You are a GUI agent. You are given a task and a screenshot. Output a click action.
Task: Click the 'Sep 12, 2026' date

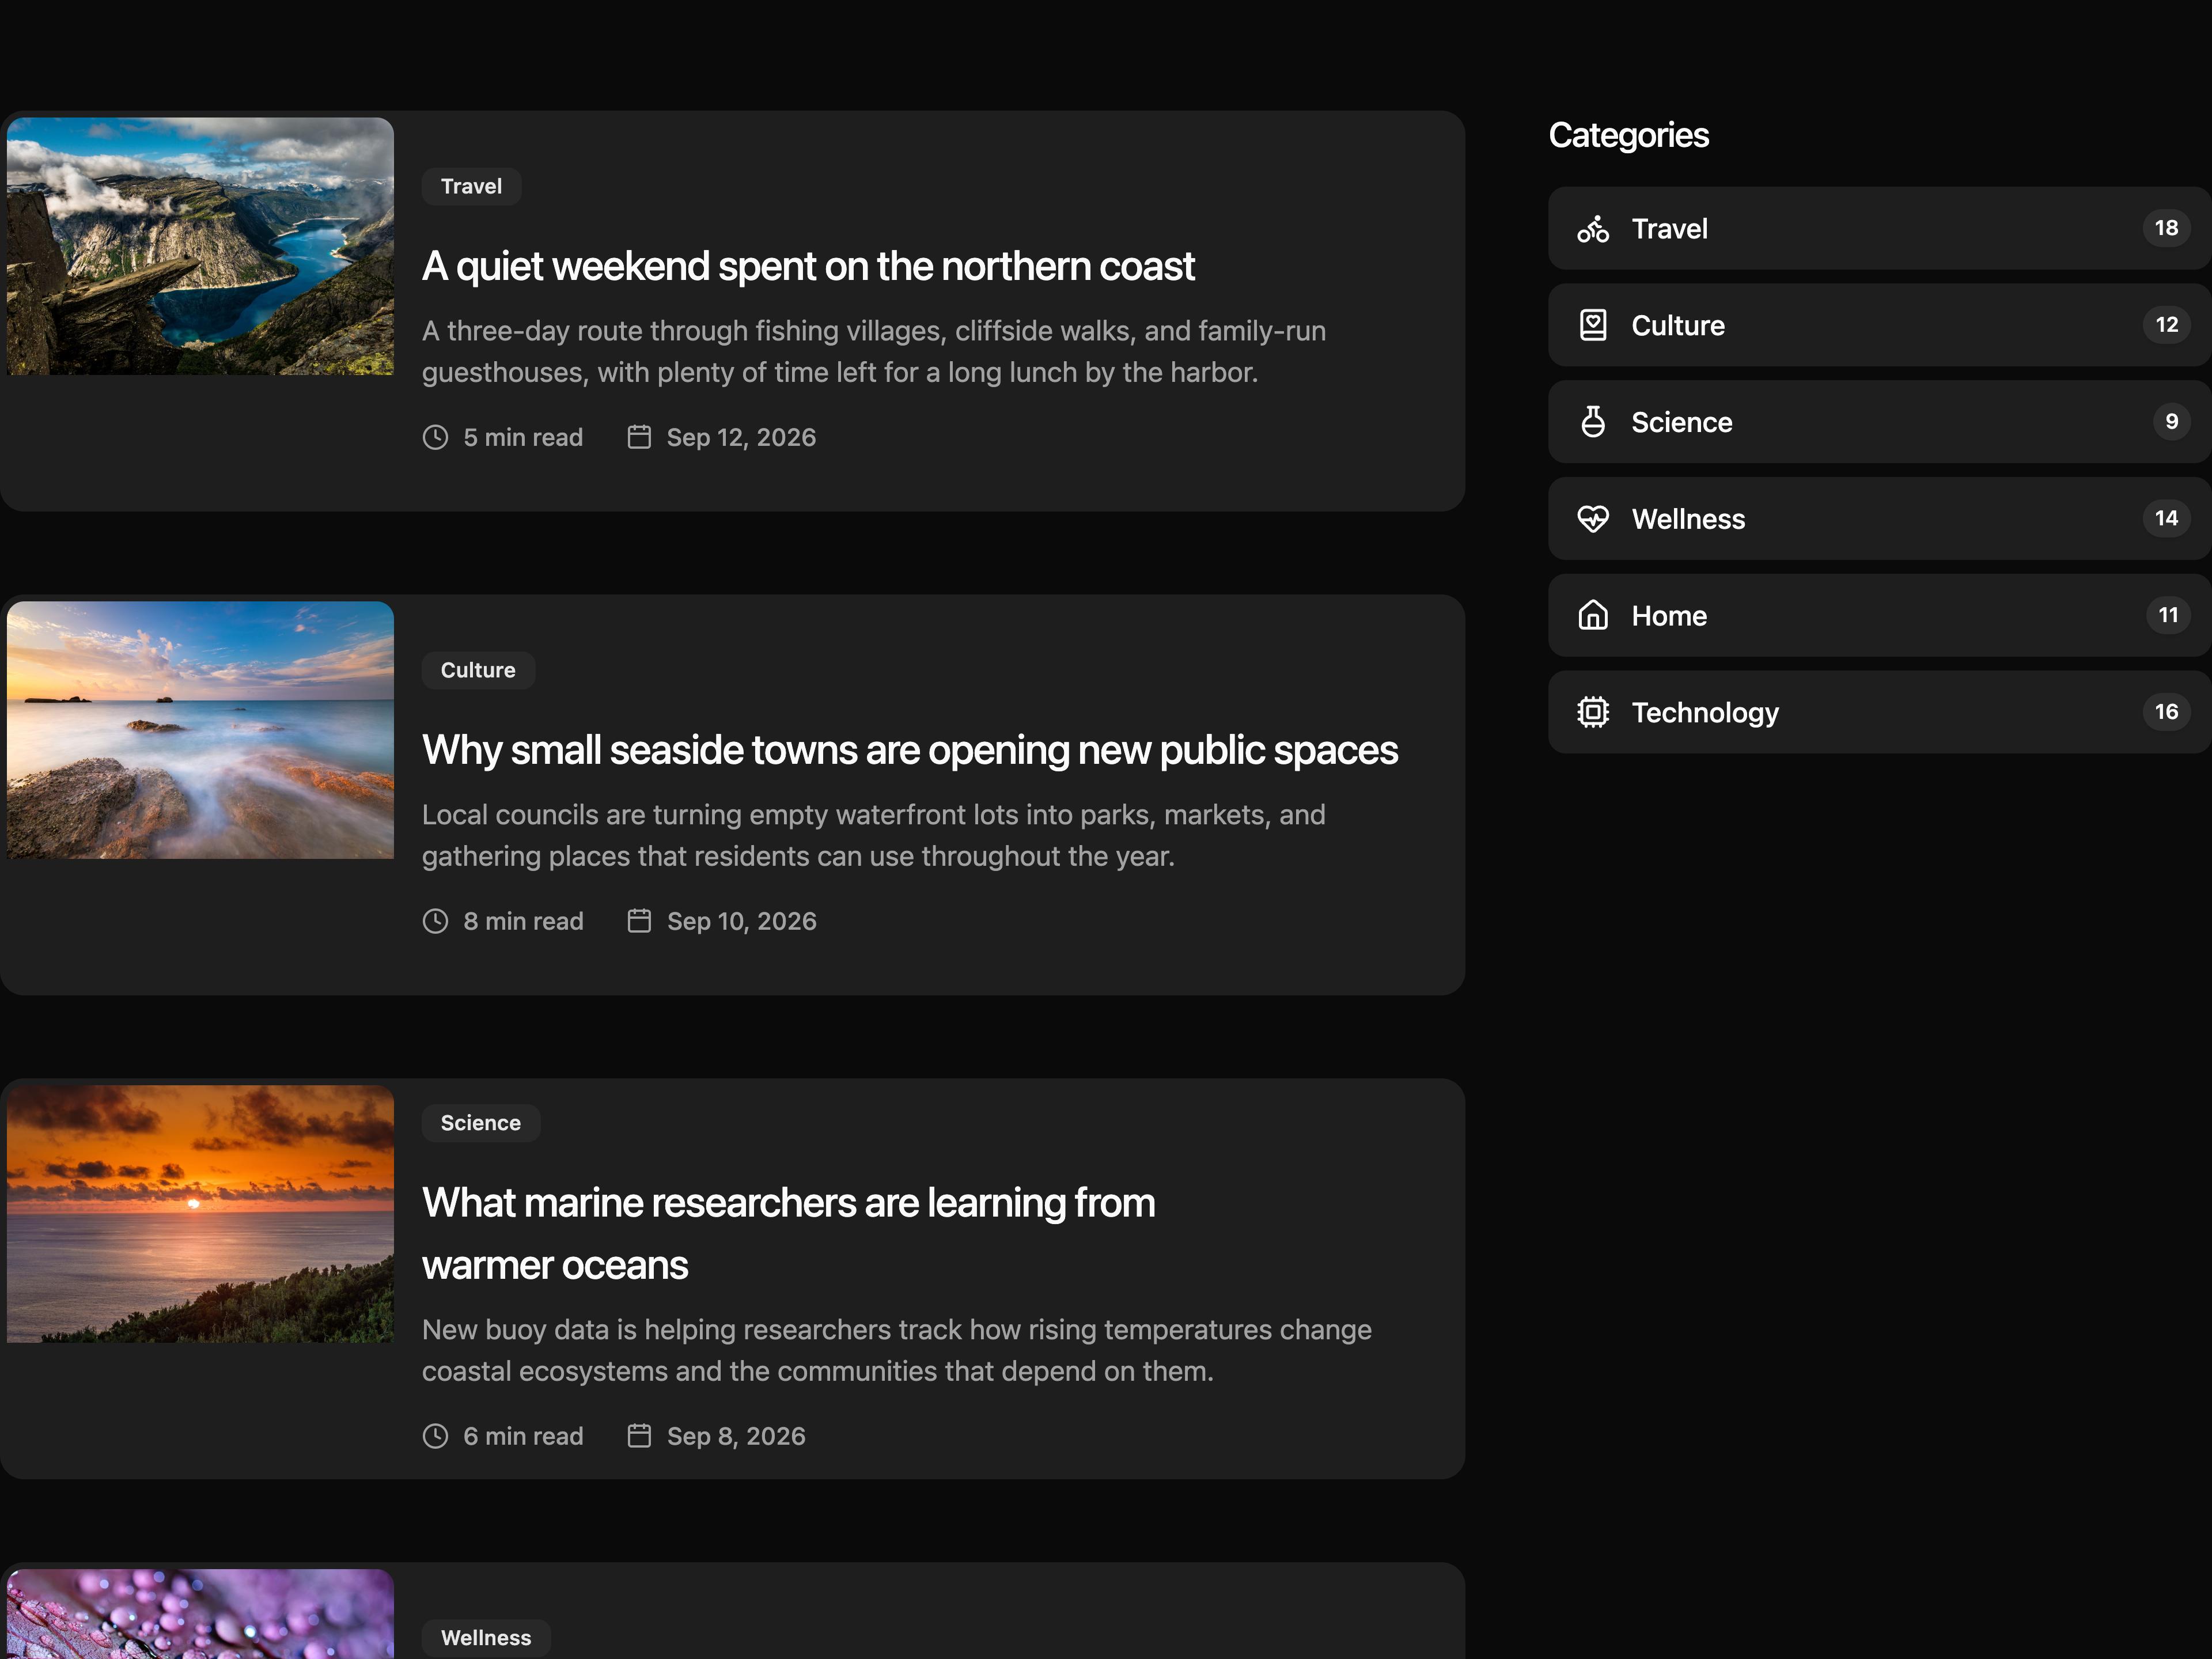coord(741,437)
